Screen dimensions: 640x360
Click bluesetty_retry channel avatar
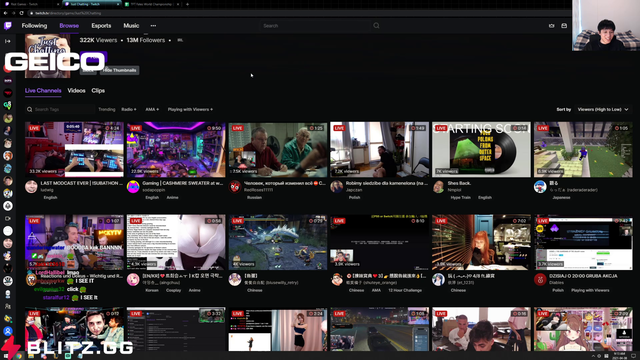(x=235, y=280)
